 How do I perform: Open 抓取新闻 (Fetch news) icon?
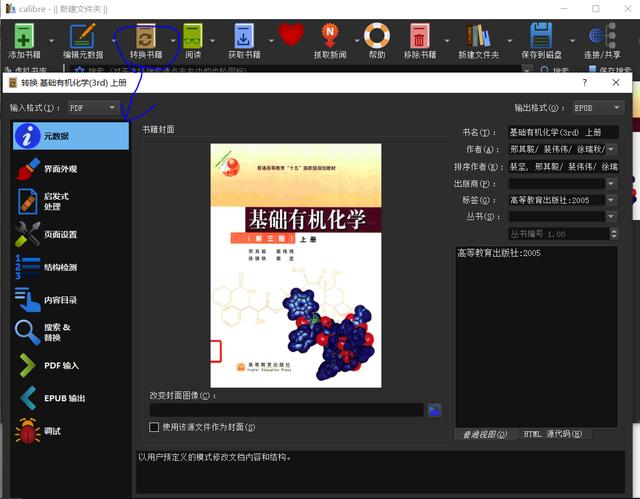coord(330,36)
